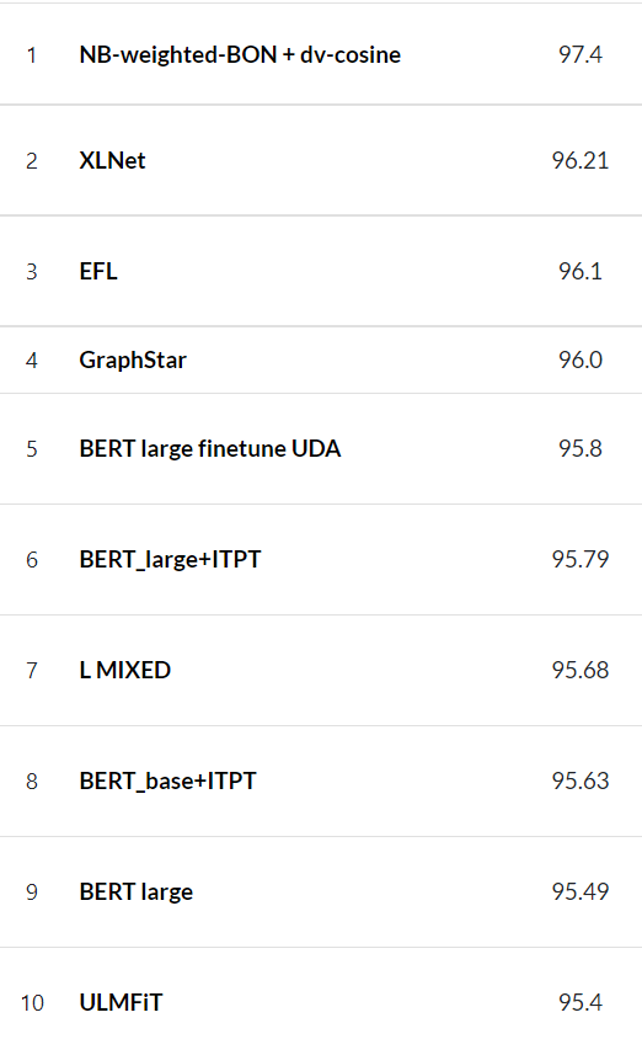Image resolution: width=642 pixels, height=1055 pixels.
Task: Open the ULMFiT model link
Action: [x=121, y=1002]
